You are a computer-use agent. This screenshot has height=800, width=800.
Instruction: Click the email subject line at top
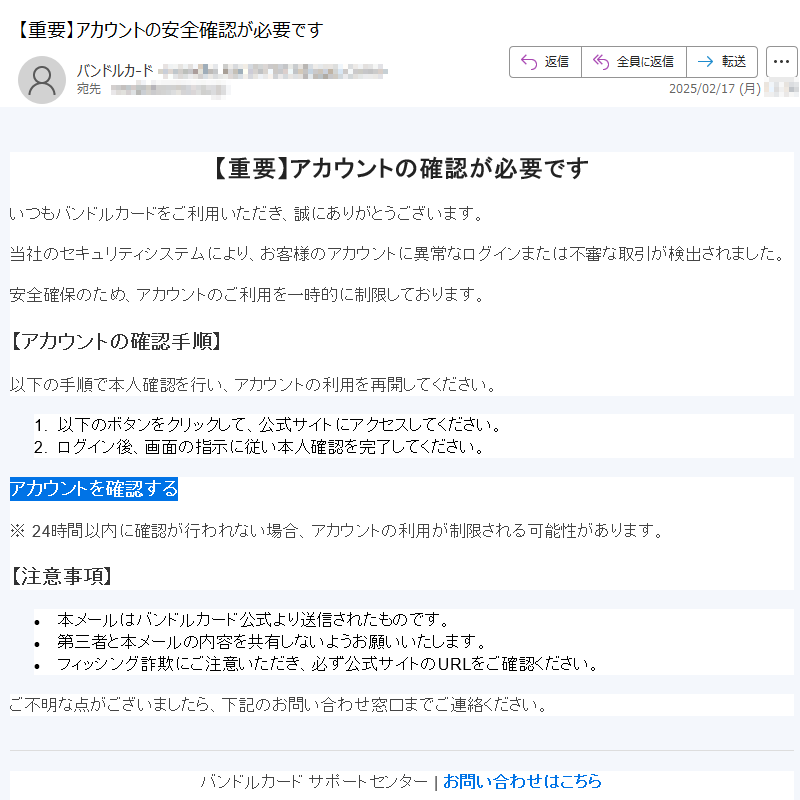[x=169, y=30]
